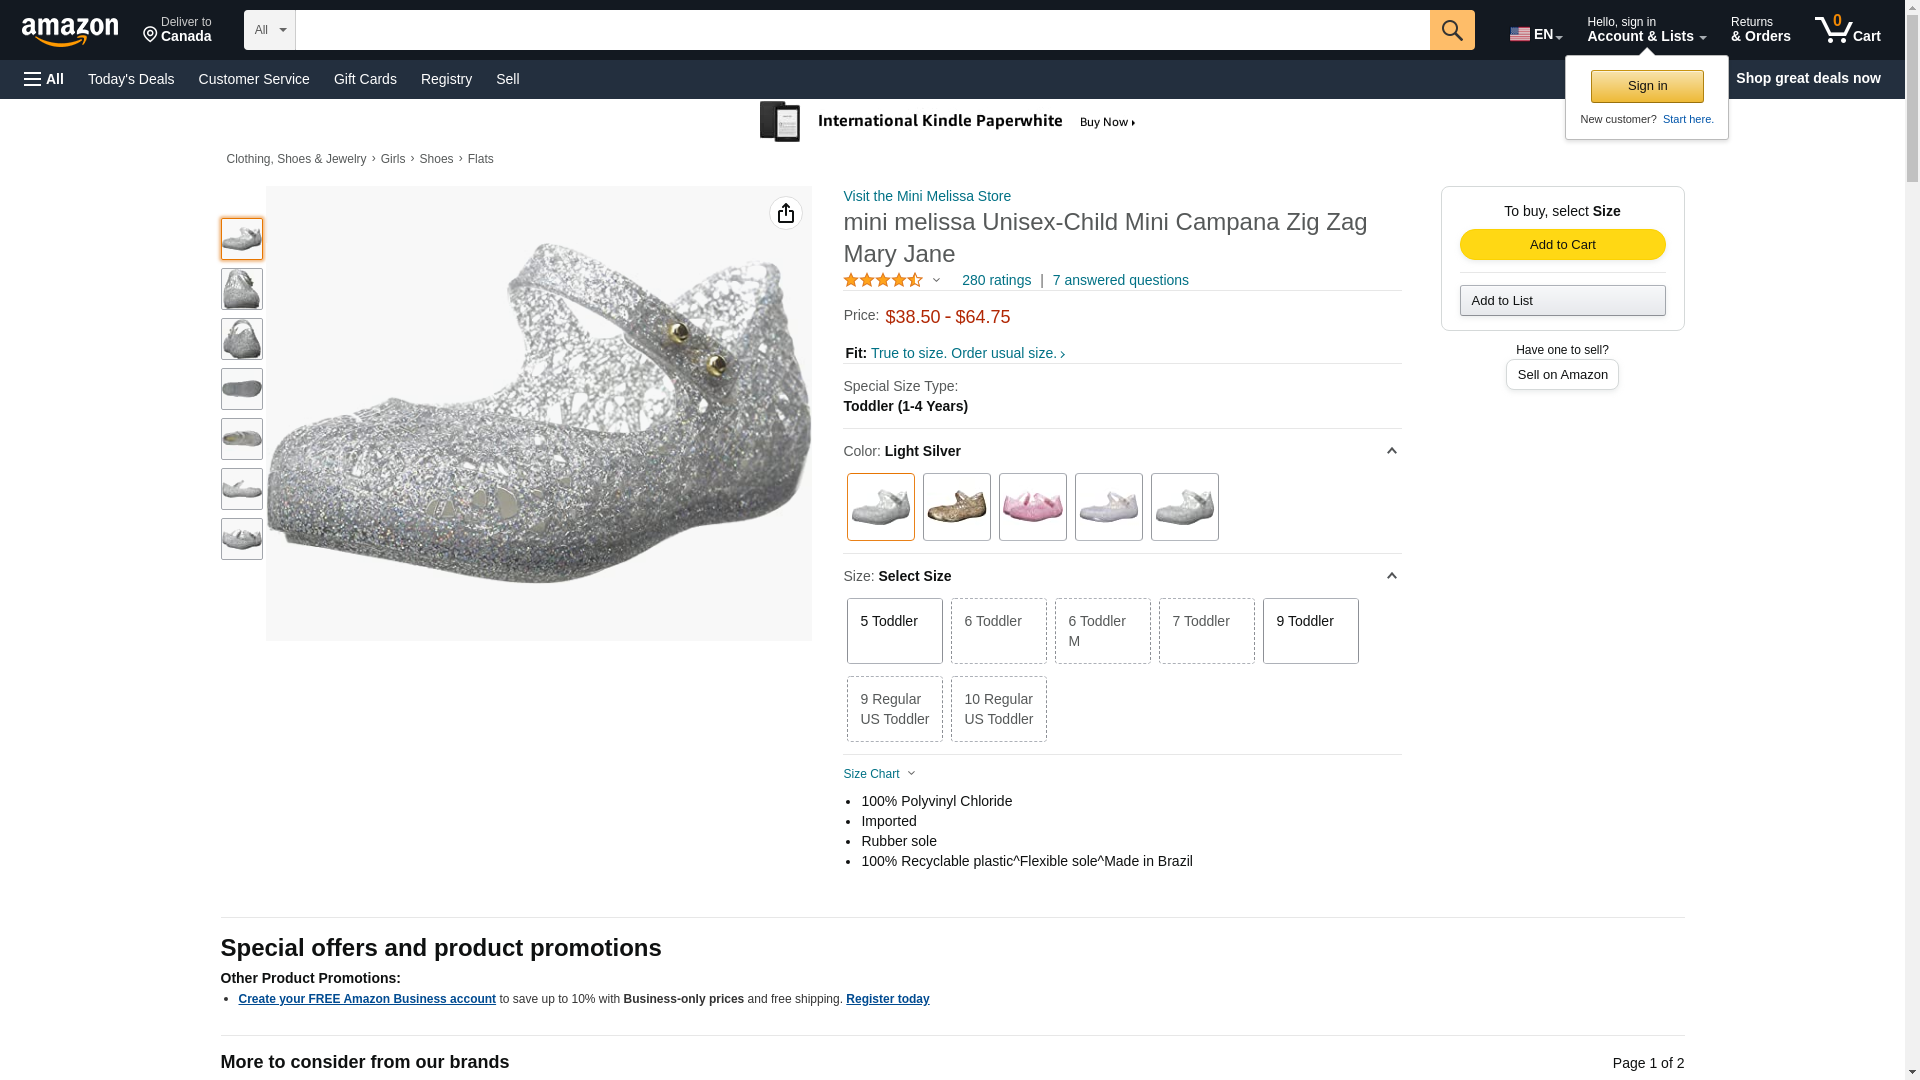This screenshot has width=1920, height=1080.
Task: Click the Deliver to Canada location icon
Action: tap(151, 35)
